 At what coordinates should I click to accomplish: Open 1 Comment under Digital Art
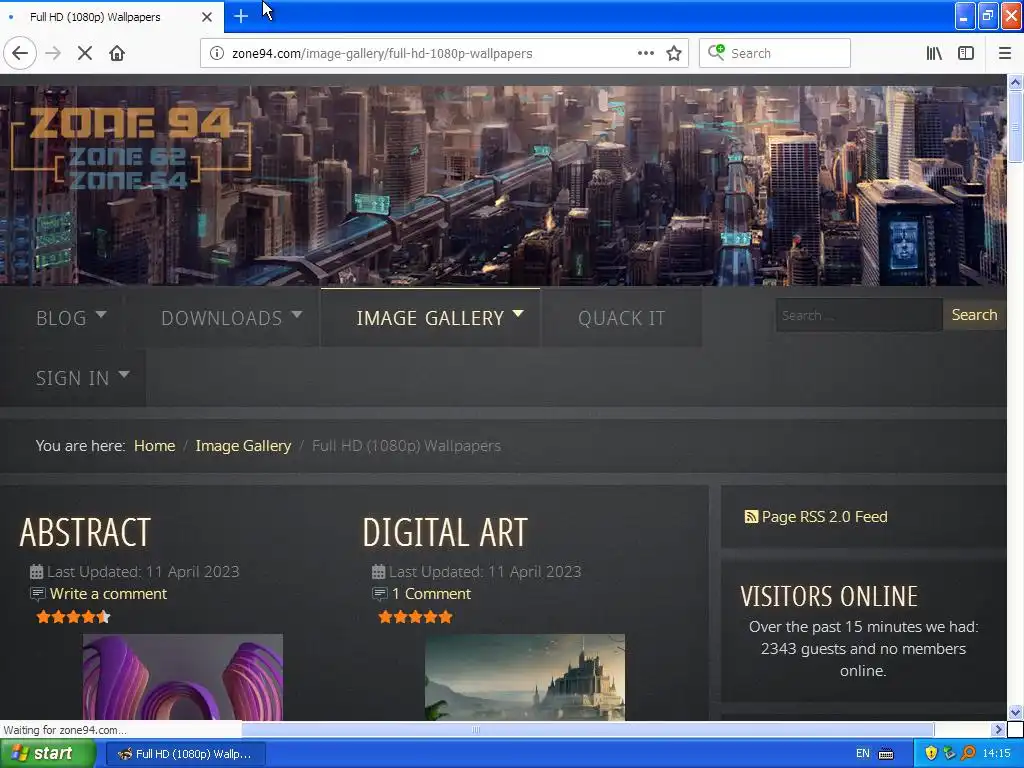(431, 594)
